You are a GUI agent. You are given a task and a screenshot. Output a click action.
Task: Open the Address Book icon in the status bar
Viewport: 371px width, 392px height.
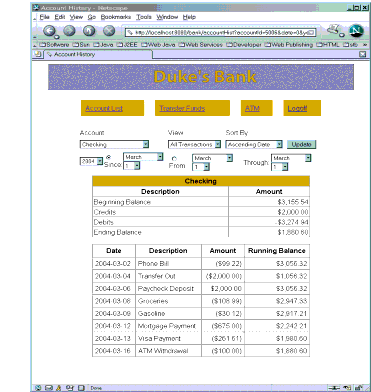(70, 388)
